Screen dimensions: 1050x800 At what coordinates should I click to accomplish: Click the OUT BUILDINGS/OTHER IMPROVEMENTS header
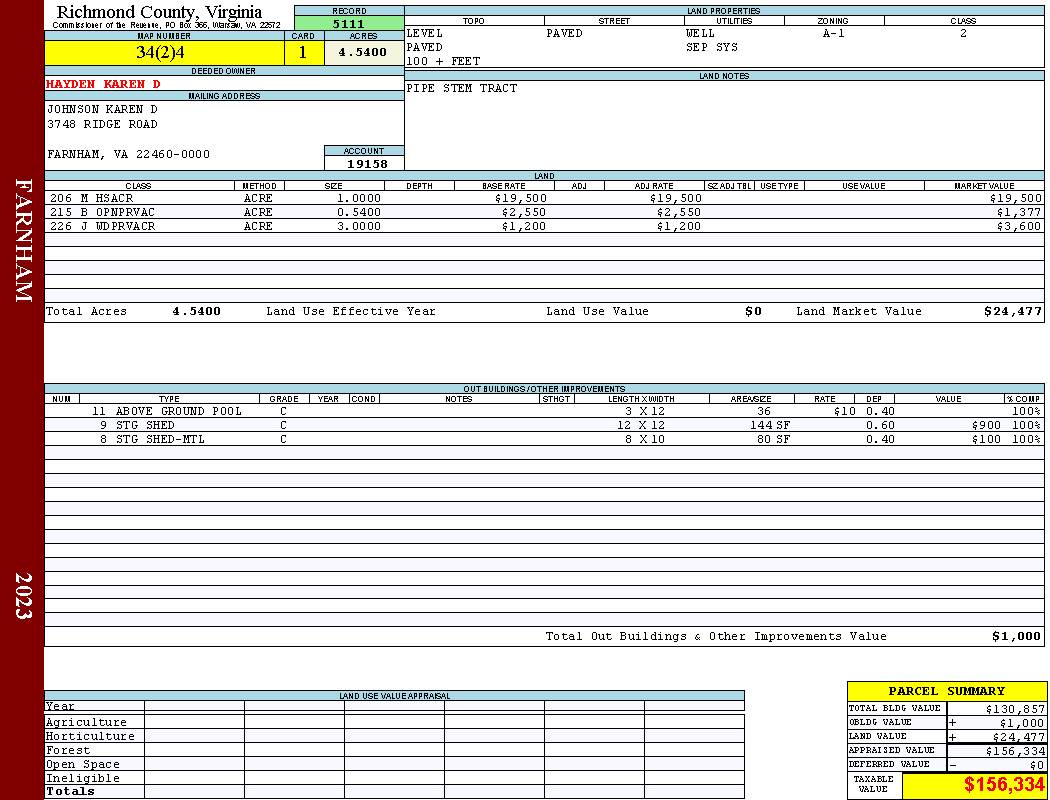[x=544, y=388]
